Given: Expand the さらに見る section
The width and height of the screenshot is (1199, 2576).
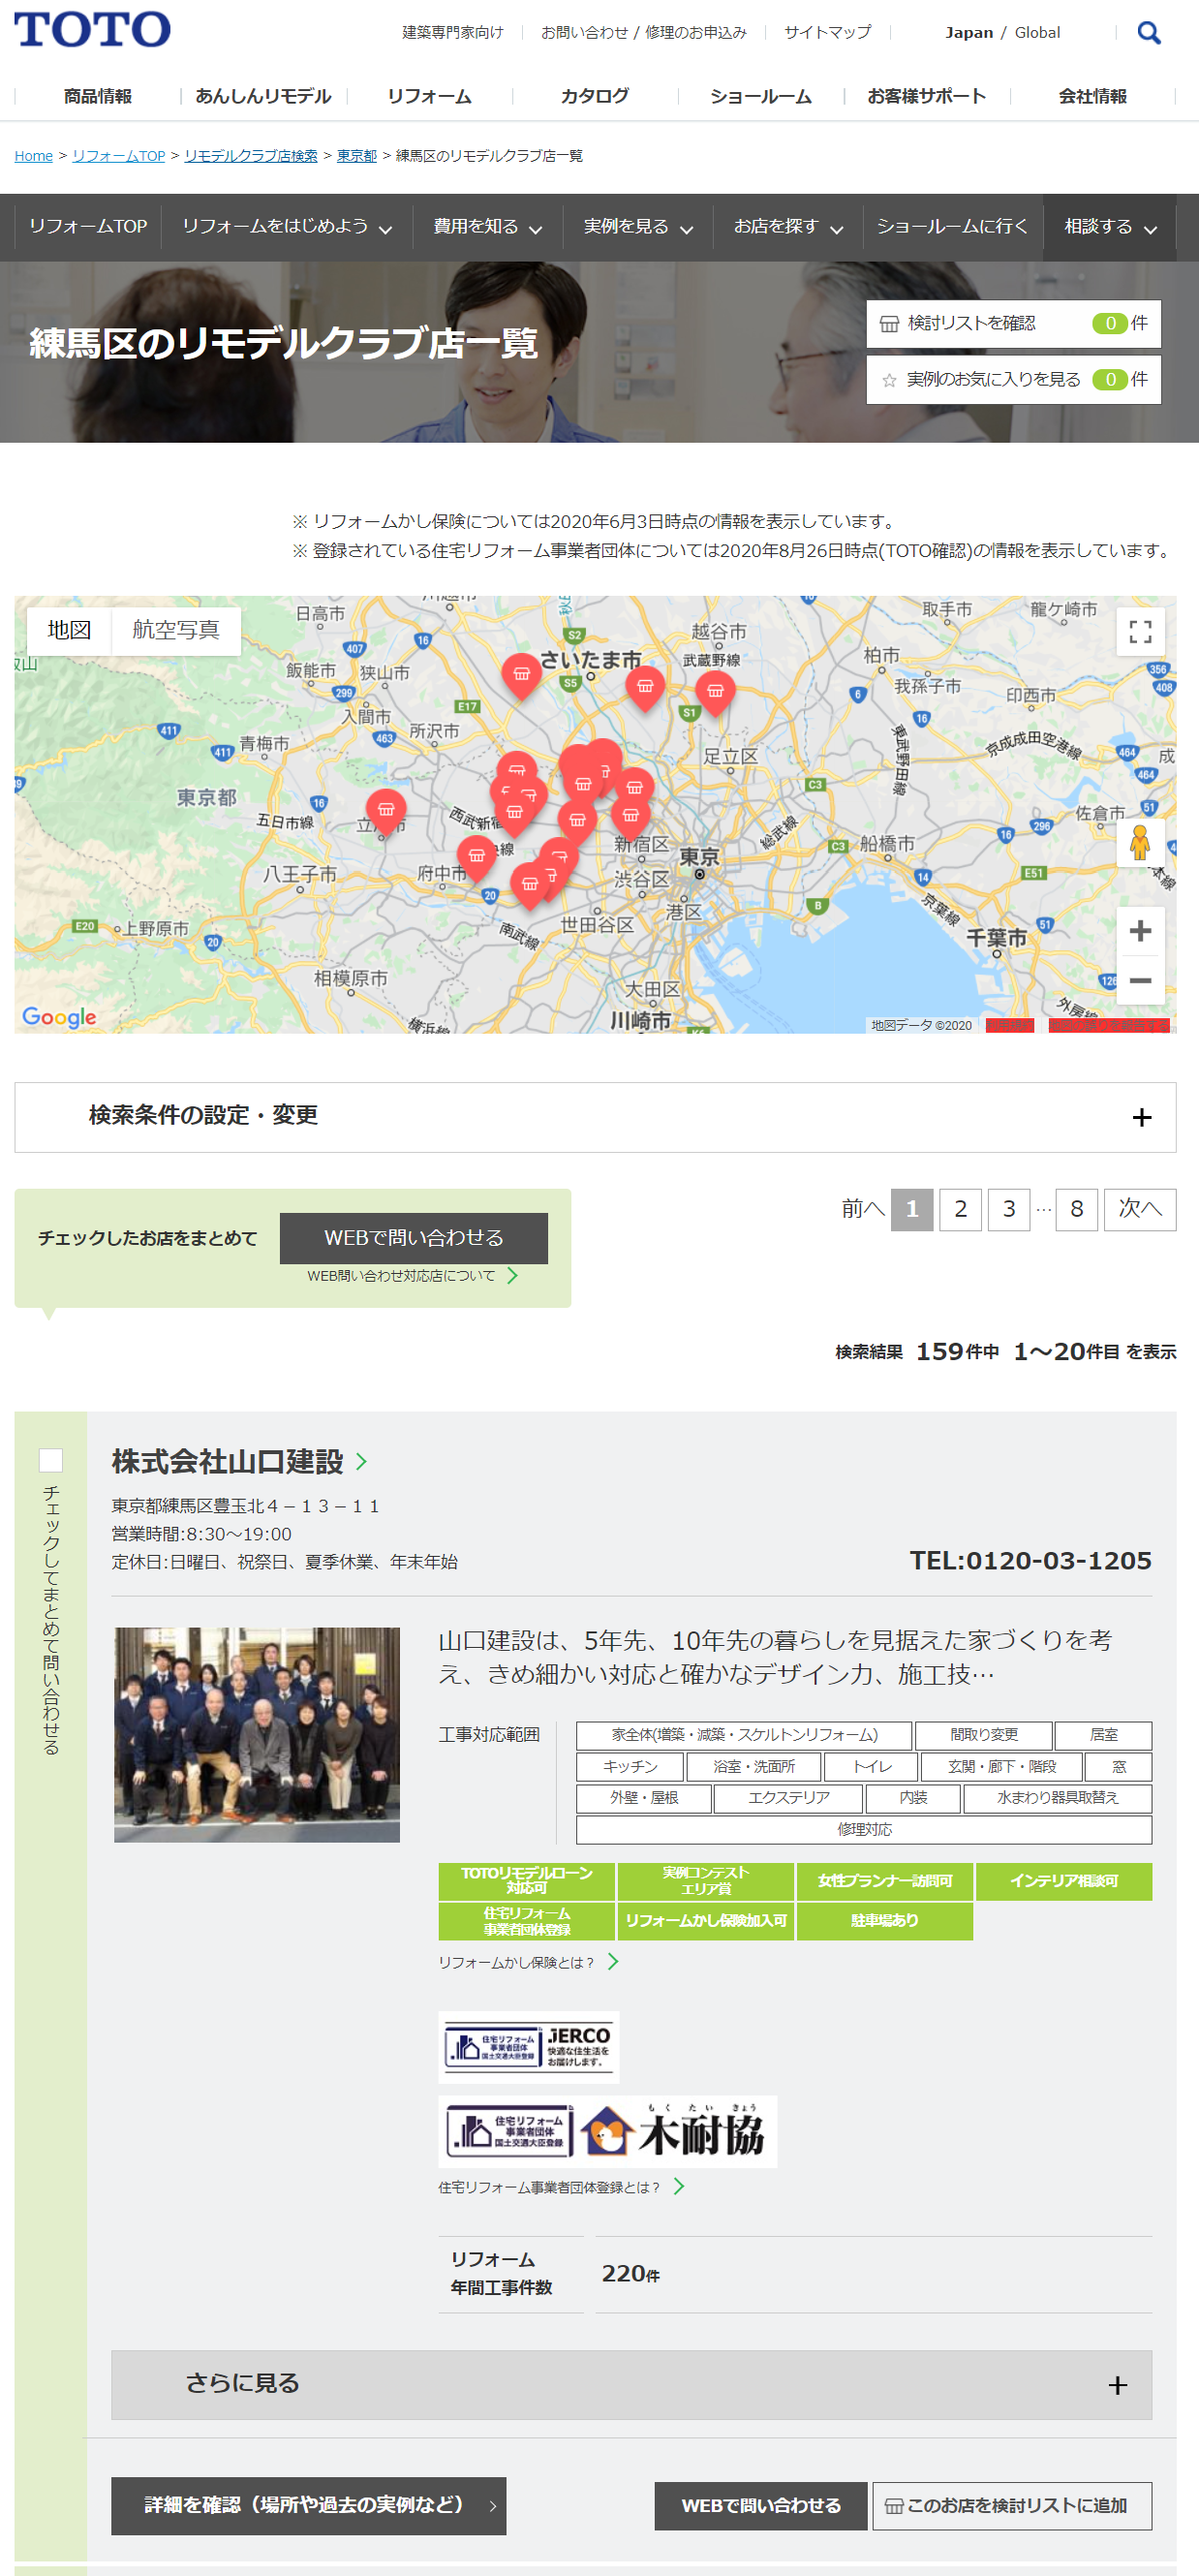Looking at the screenshot, I should click(631, 2384).
